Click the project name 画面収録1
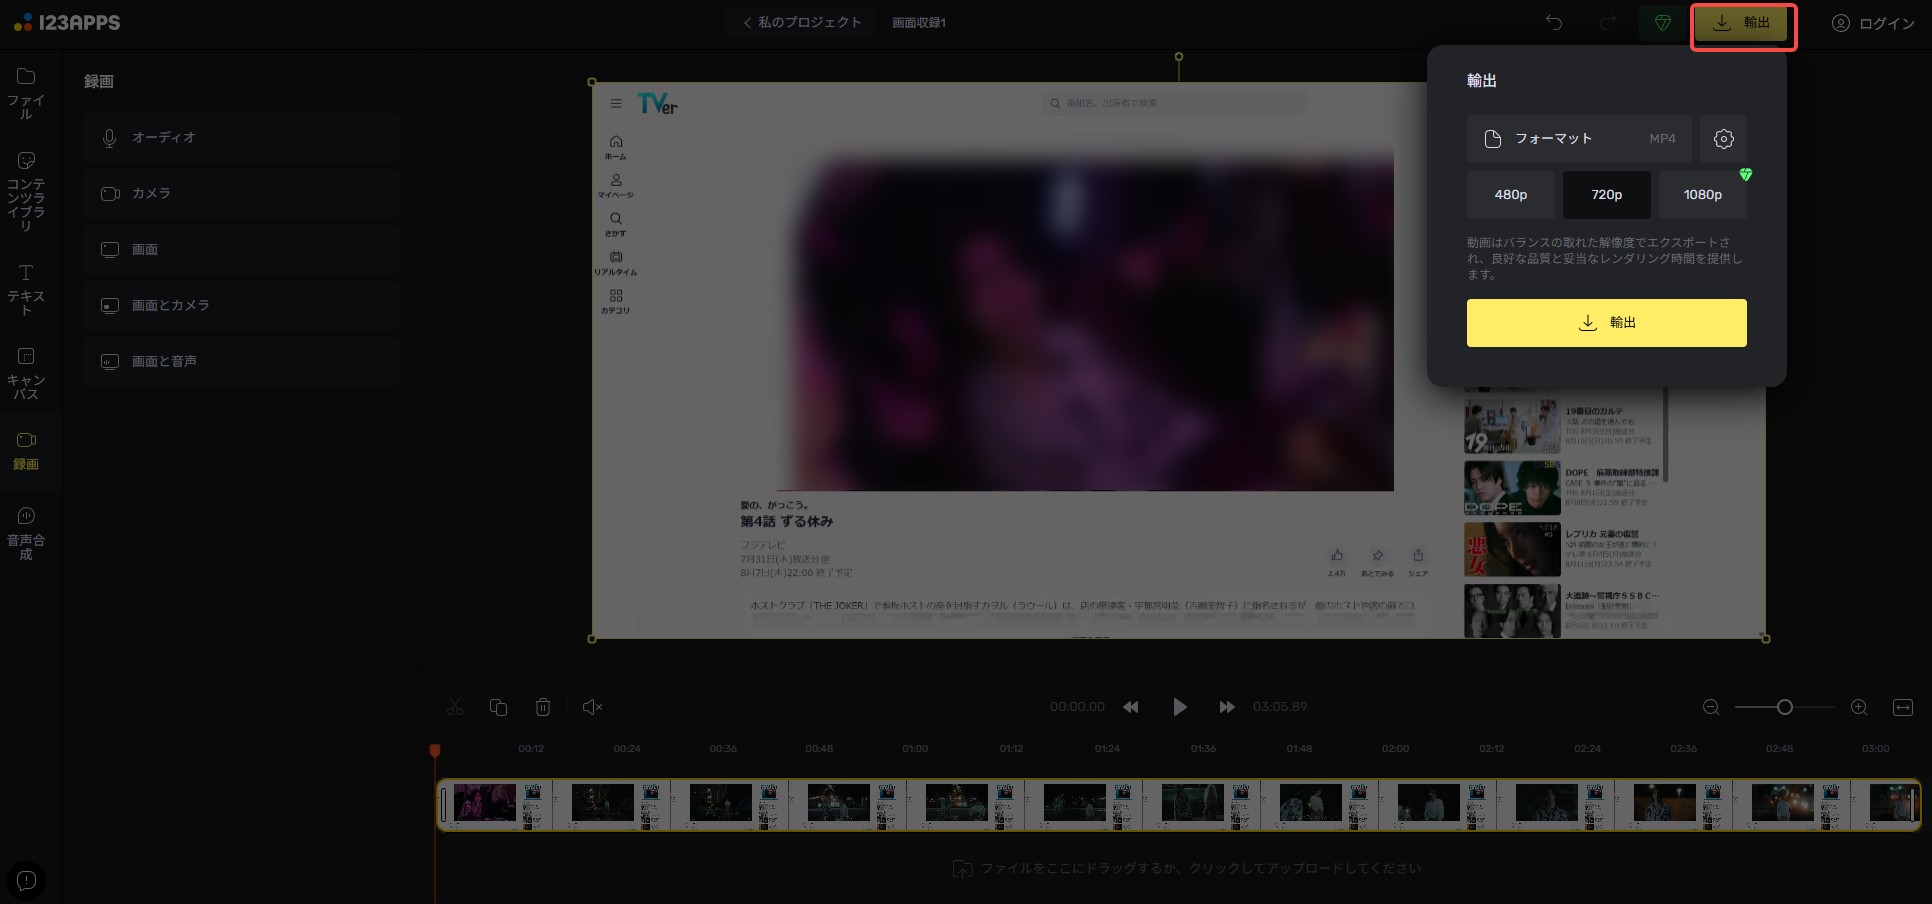This screenshot has width=1932, height=904. [x=919, y=22]
